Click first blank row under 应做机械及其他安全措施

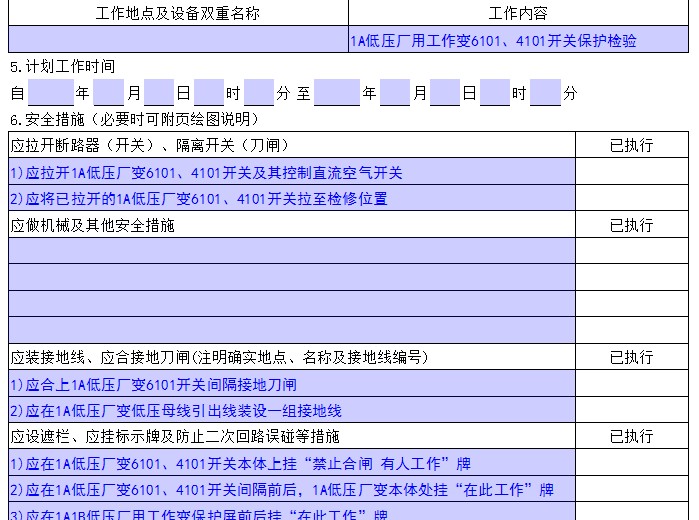[291, 250]
